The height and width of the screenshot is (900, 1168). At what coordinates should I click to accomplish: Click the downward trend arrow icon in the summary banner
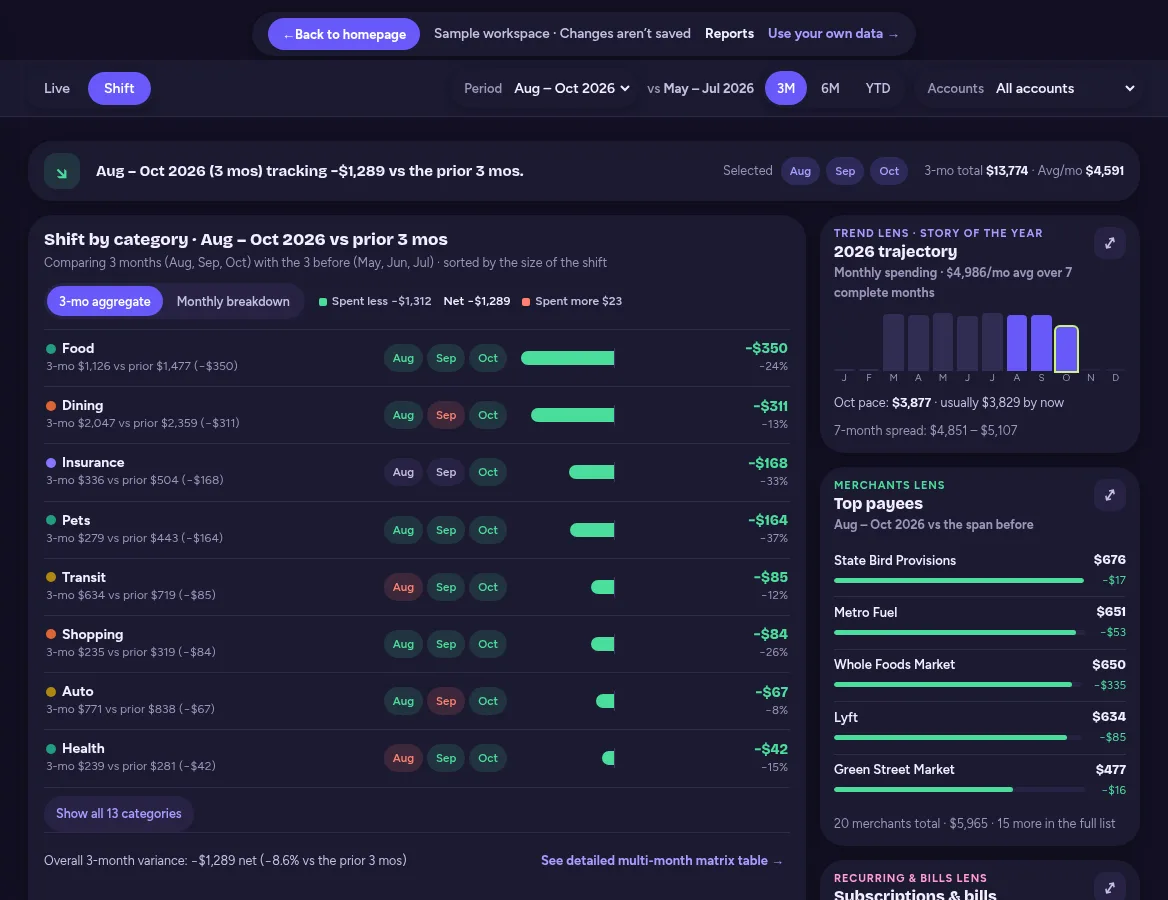tap(62, 171)
